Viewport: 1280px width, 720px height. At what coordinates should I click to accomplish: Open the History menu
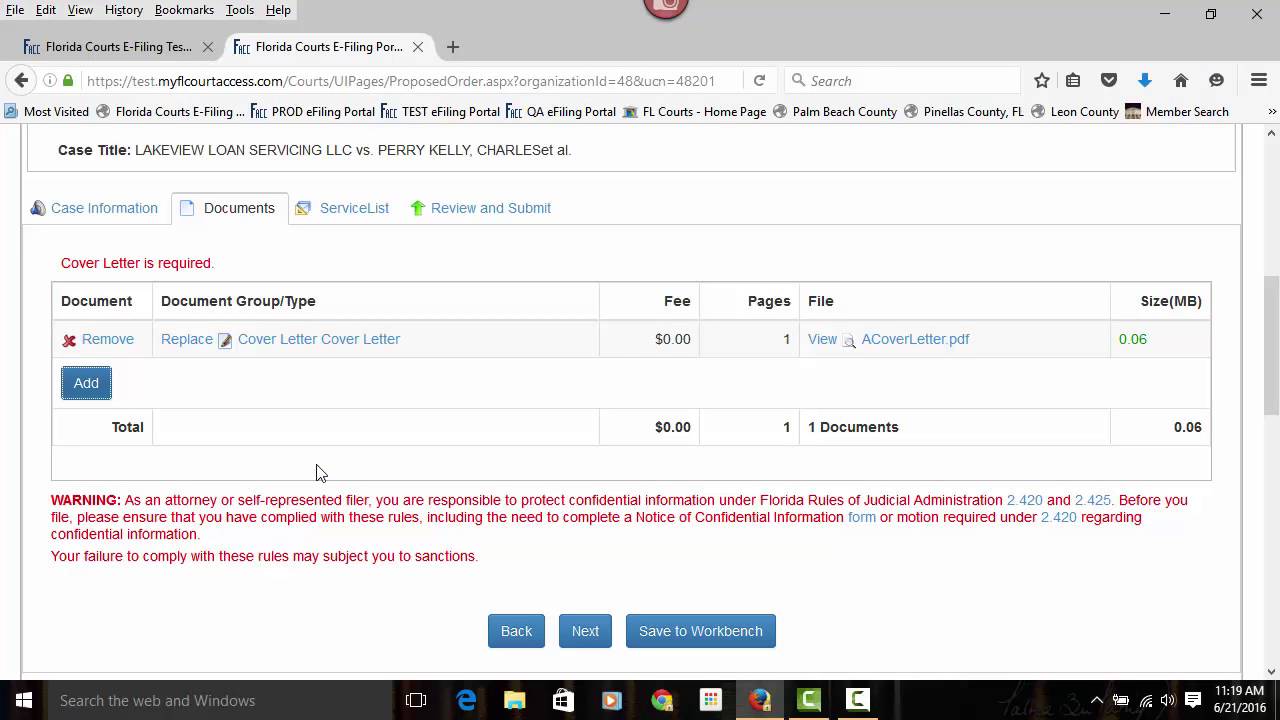click(x=124, y=10)
